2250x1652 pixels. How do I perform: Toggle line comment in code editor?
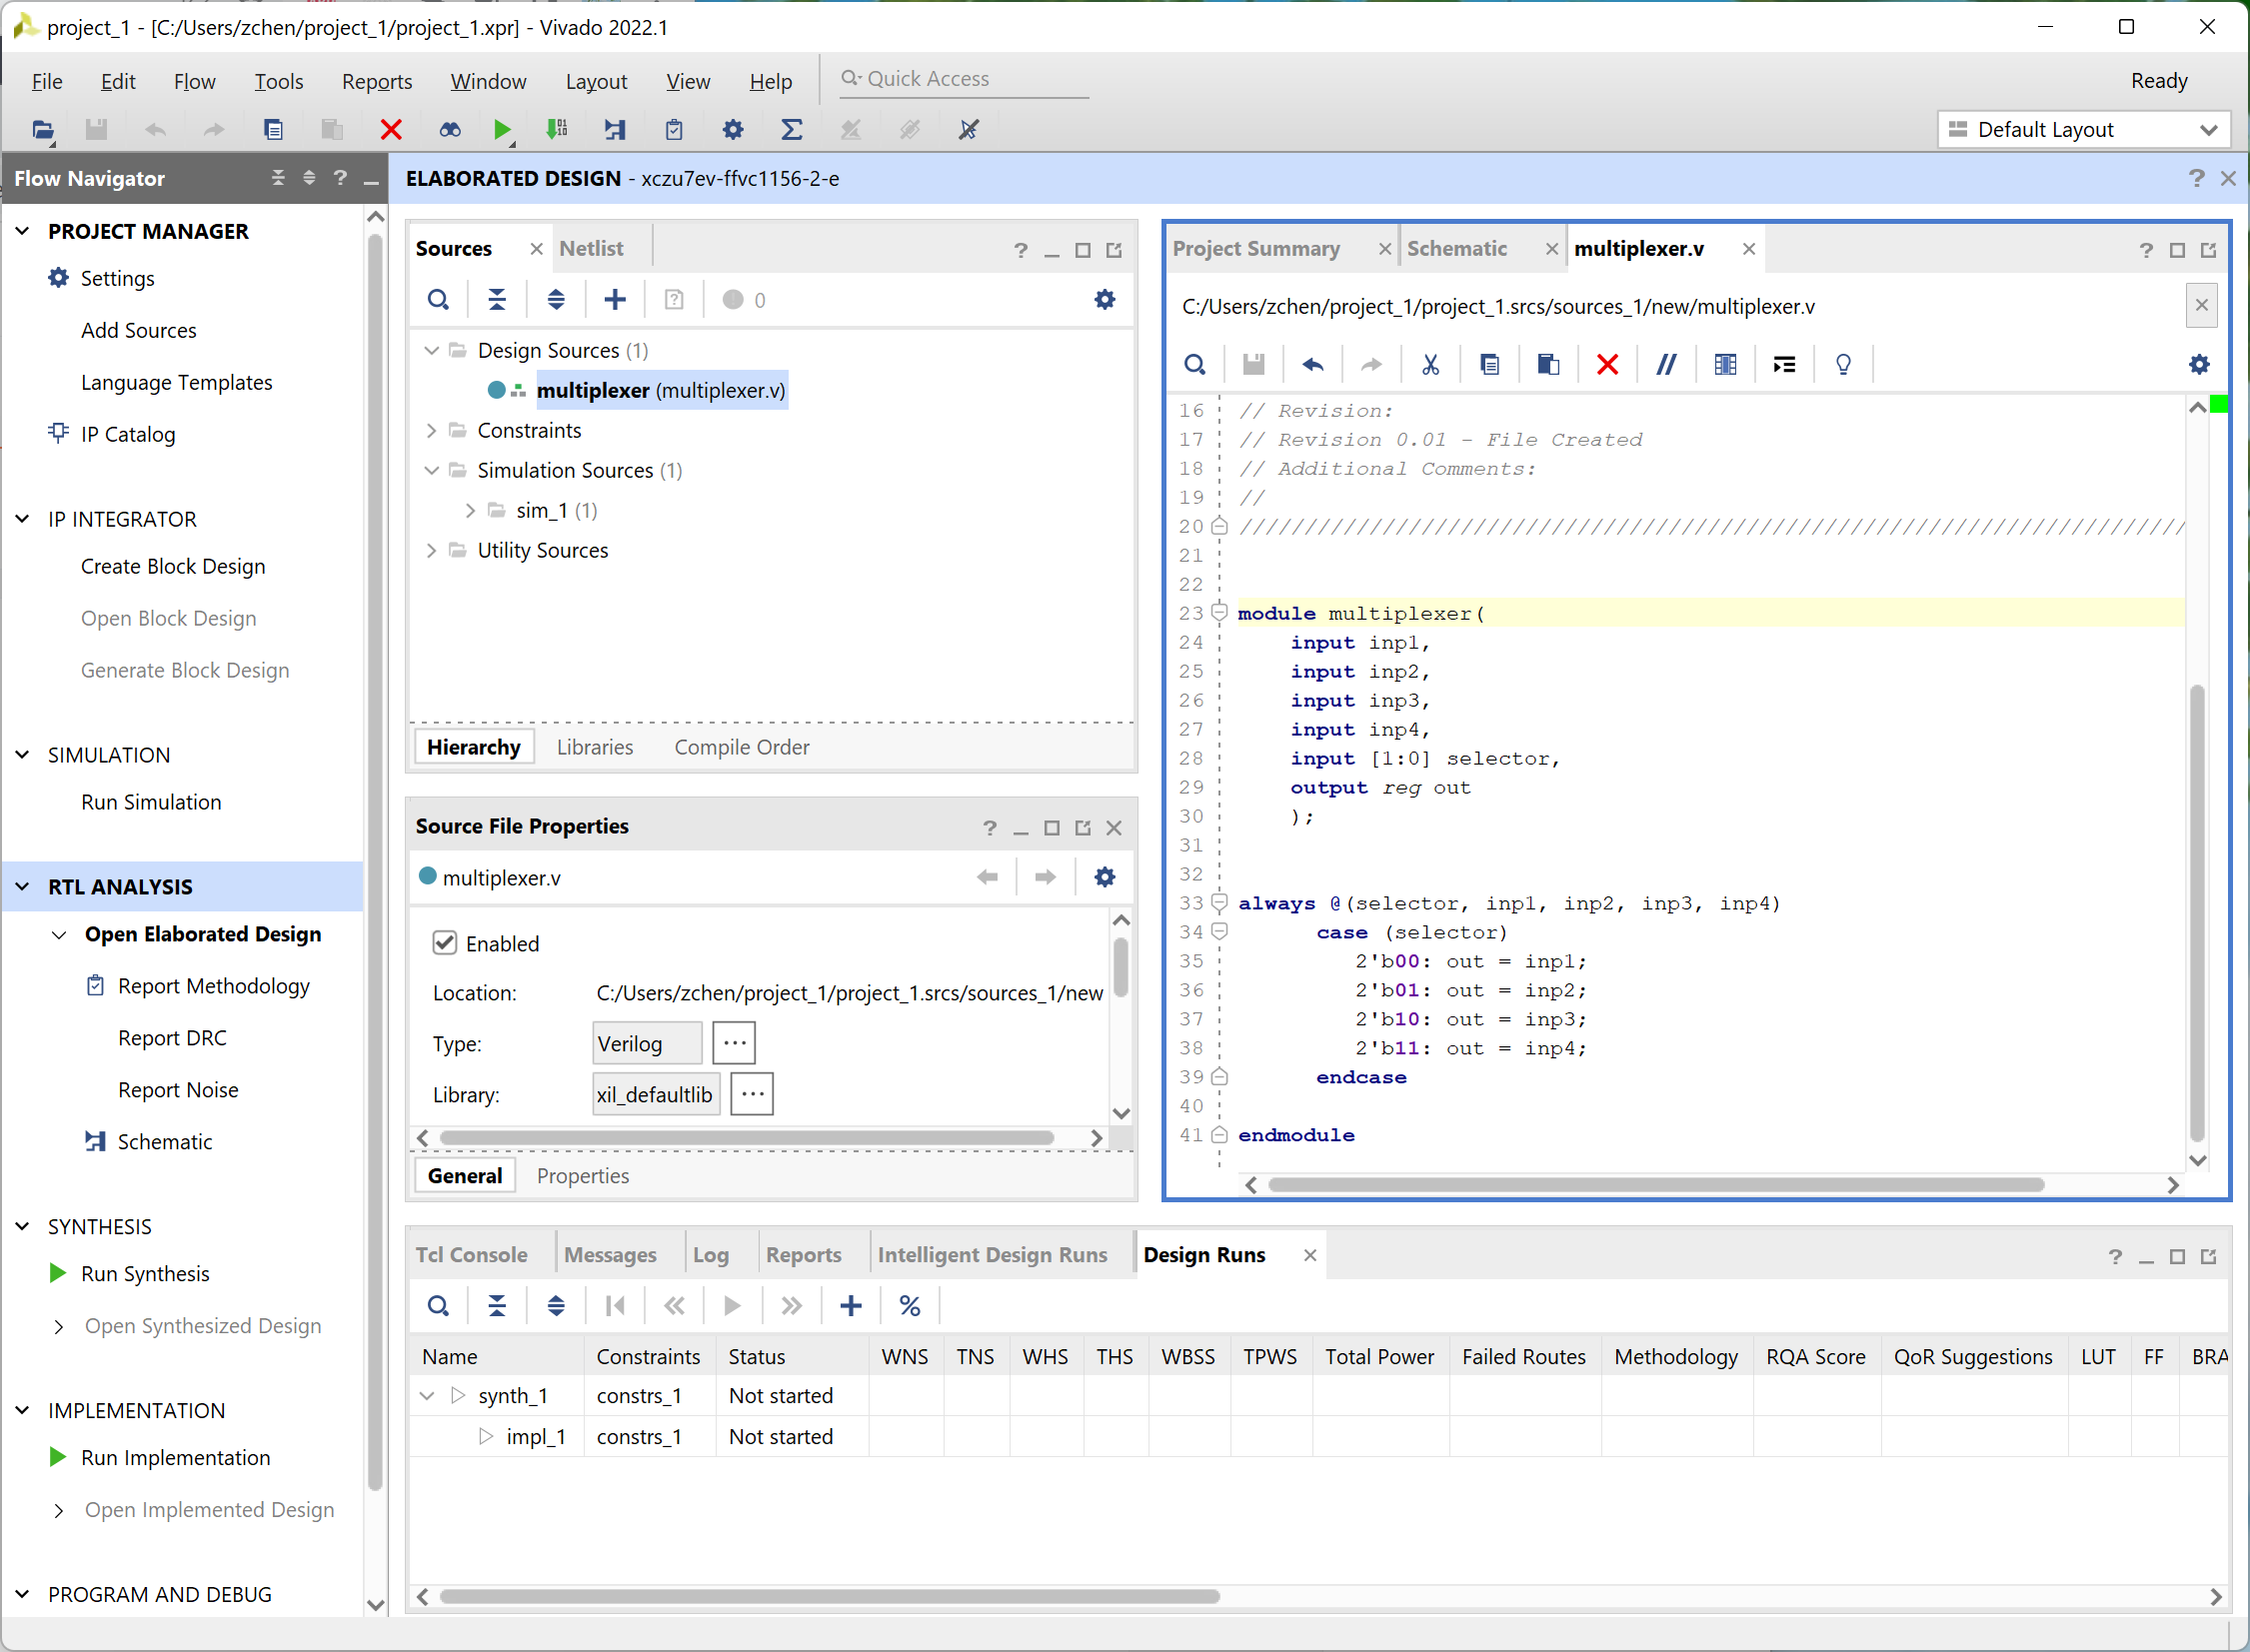click(1666, 365)
